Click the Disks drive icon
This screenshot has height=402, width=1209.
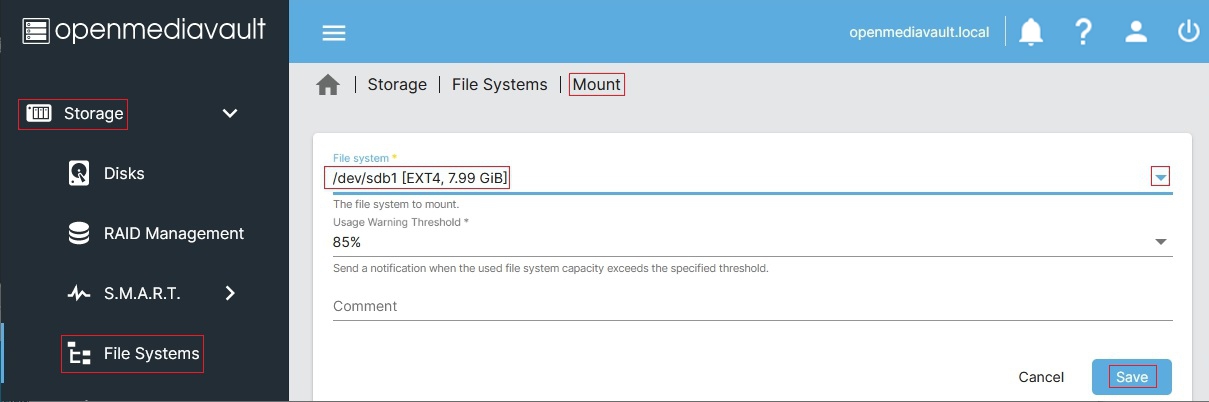click(x=79, y=174)
